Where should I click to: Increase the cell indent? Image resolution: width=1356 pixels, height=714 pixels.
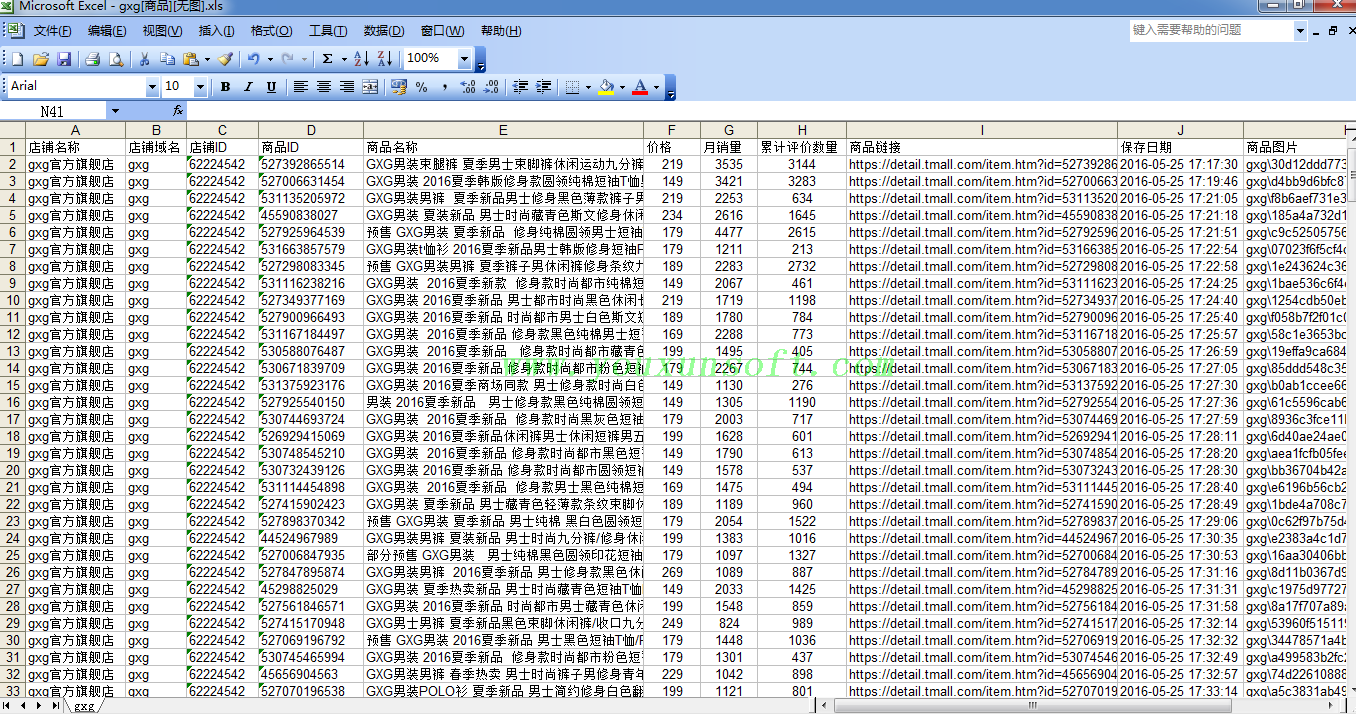point(543,87)
